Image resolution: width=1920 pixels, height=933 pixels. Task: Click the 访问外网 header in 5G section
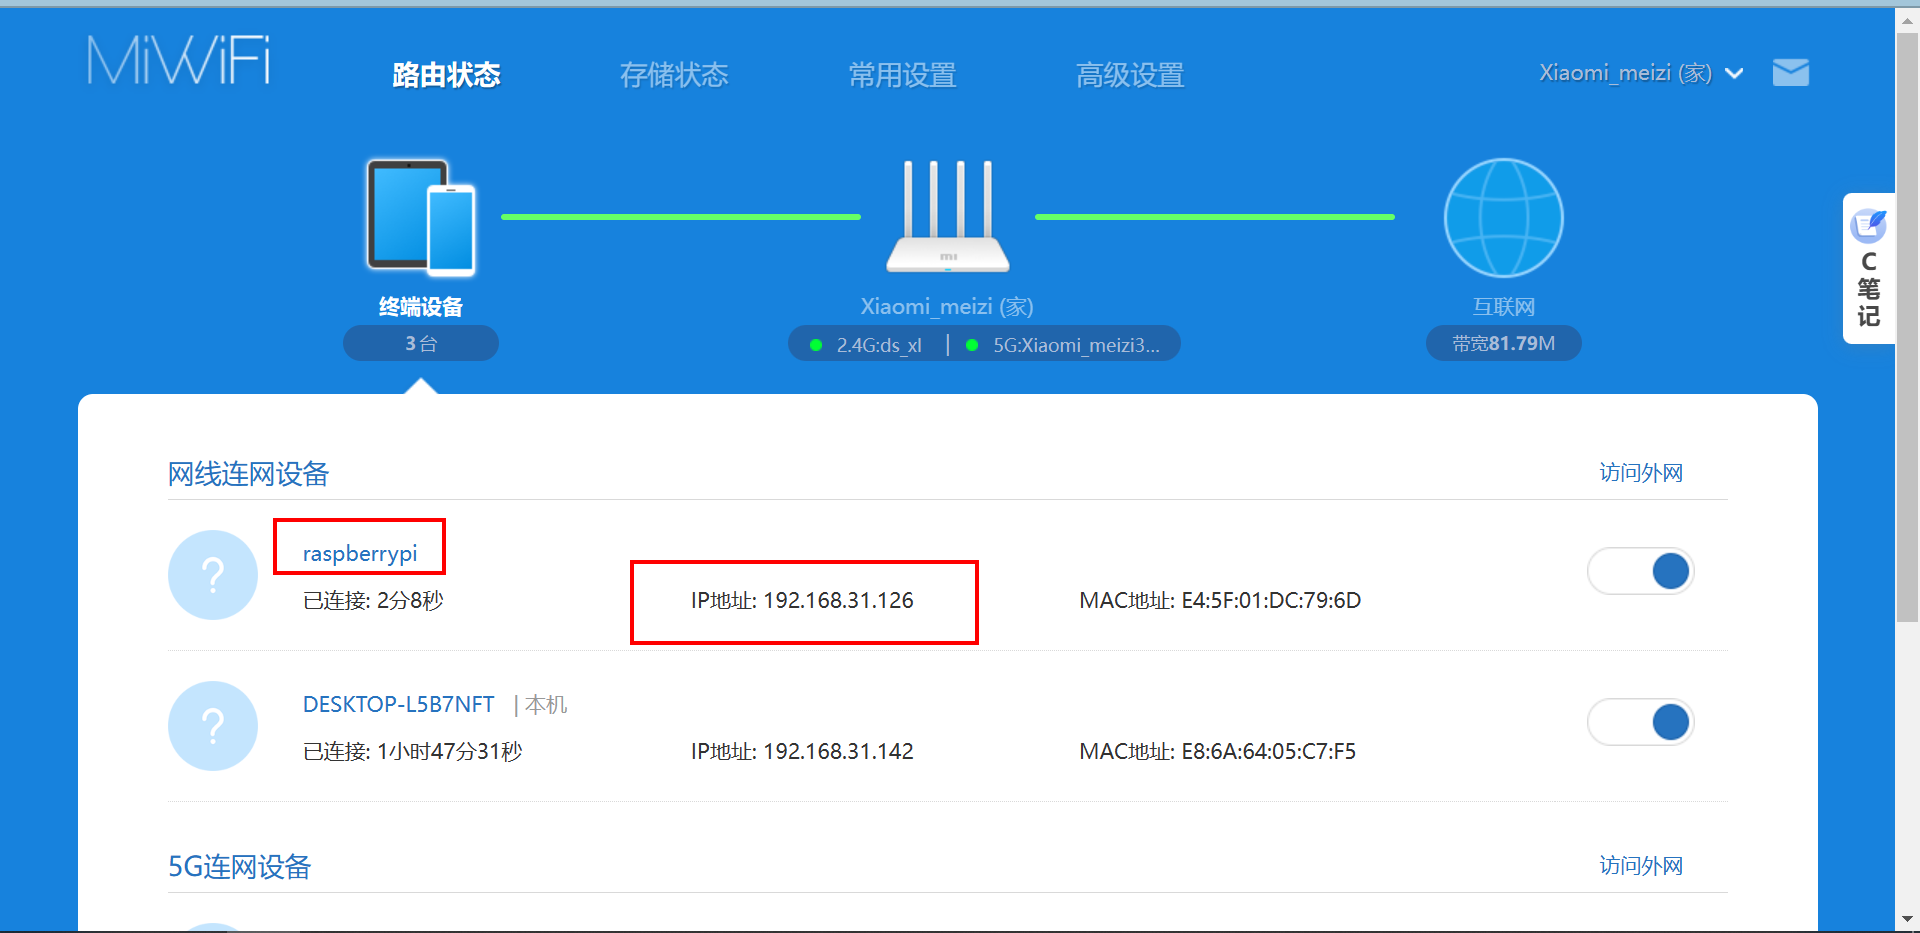1641,865
